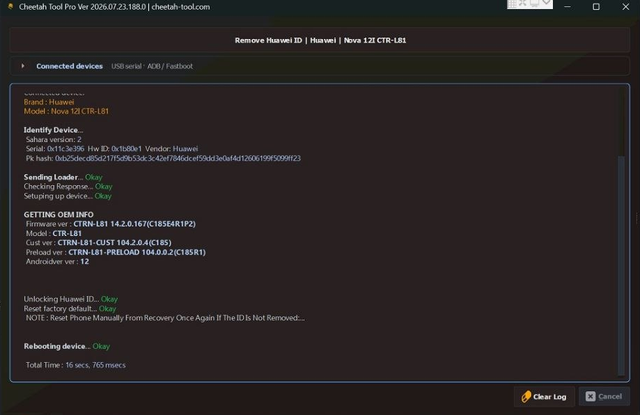Click the Clear Log button
The image size is (640, 415).
544,396
